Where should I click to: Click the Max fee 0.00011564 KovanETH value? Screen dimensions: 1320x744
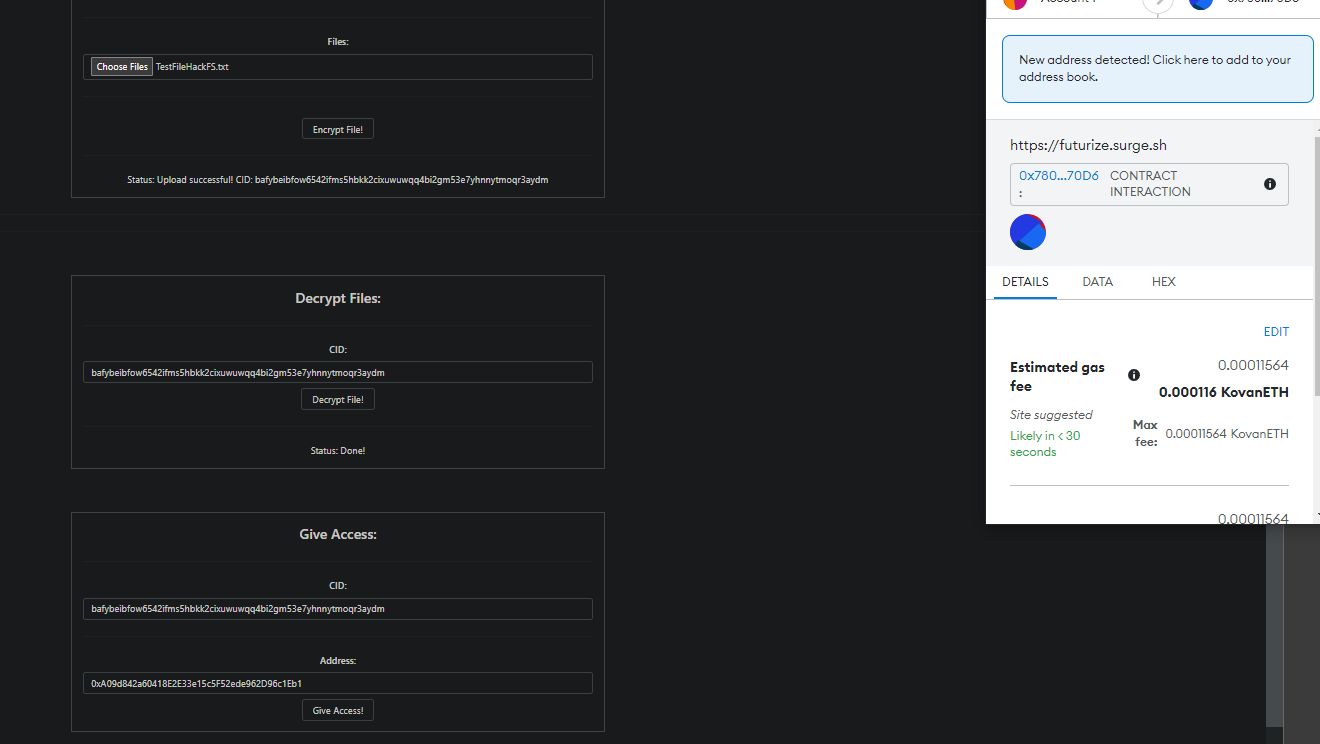click(1227, 434)
